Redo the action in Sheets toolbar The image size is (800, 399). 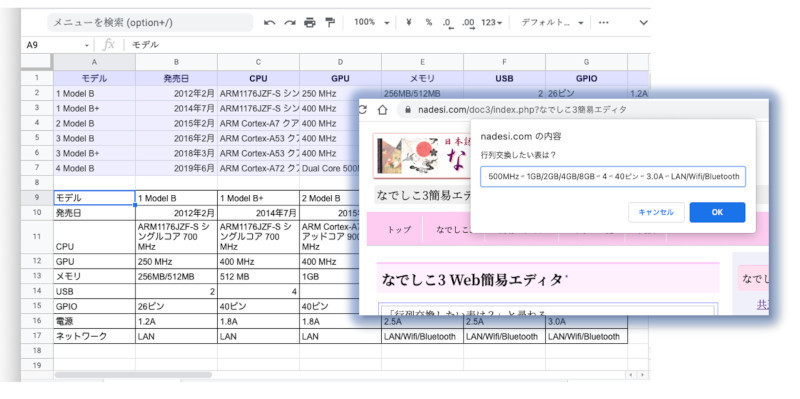(290, 22)
